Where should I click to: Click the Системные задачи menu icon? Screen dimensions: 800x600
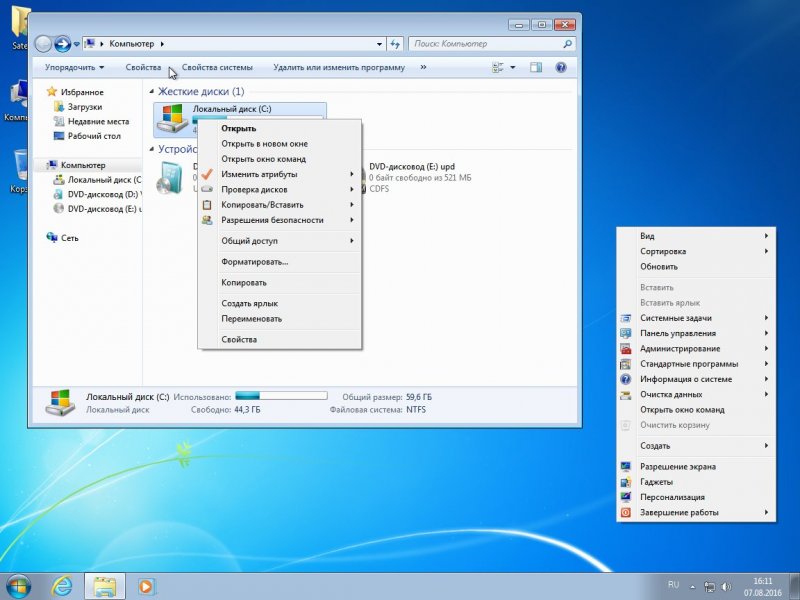coord(626,318)
